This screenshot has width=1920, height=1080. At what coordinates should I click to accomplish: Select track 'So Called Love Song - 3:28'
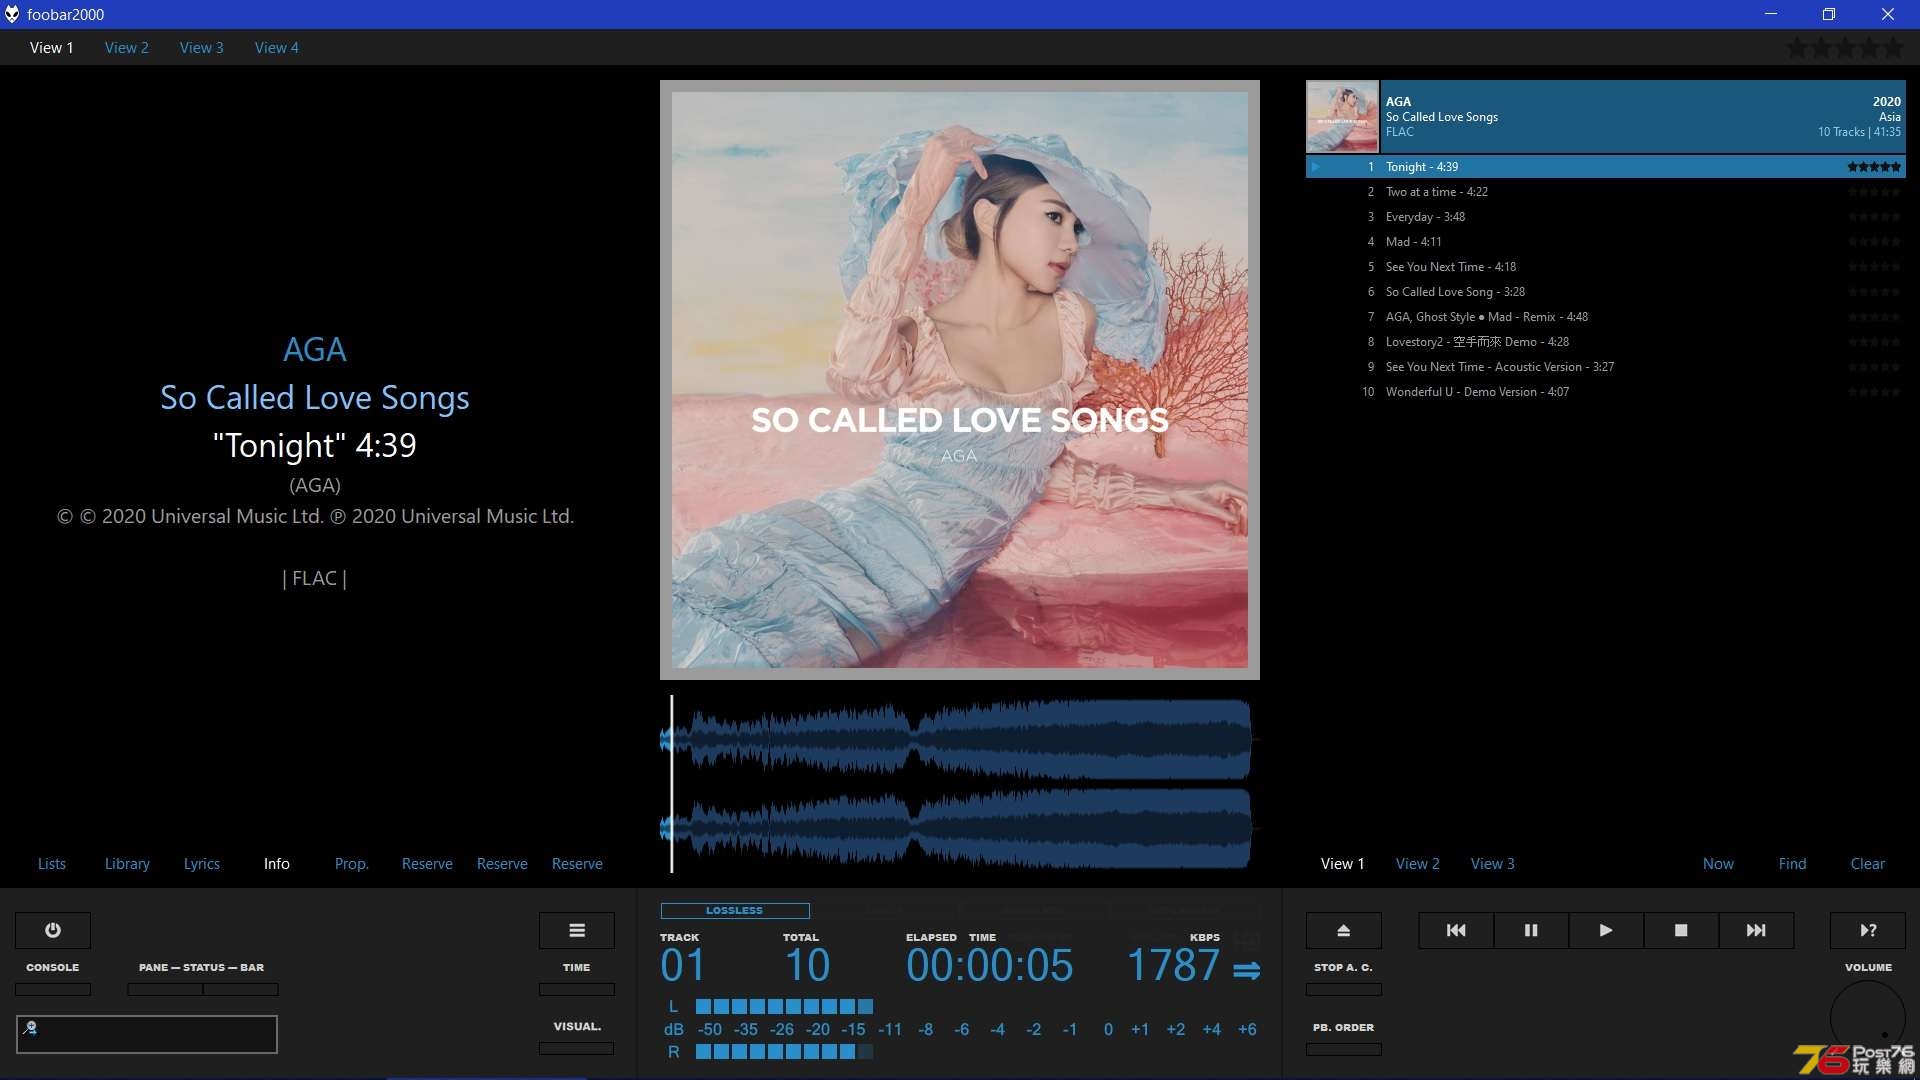click(1606, 292)
